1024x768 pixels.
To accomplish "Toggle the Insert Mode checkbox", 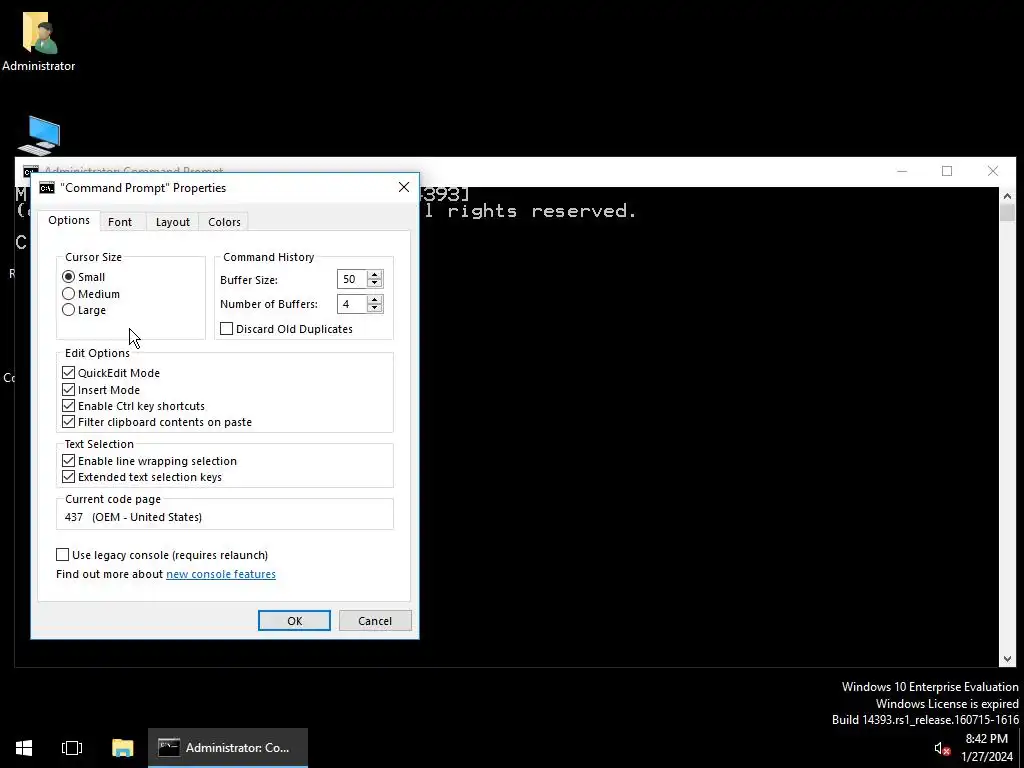I will [x=69, y=390].
